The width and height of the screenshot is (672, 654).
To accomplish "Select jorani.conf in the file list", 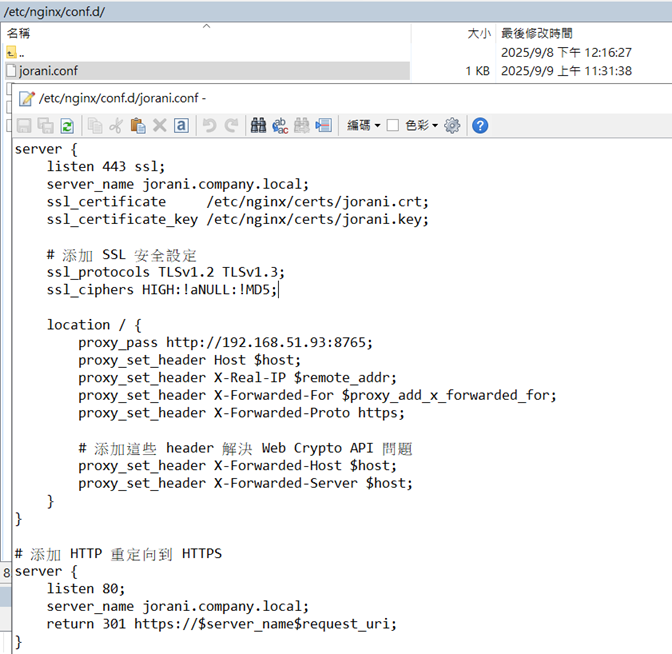I will [x=48, y=71].
